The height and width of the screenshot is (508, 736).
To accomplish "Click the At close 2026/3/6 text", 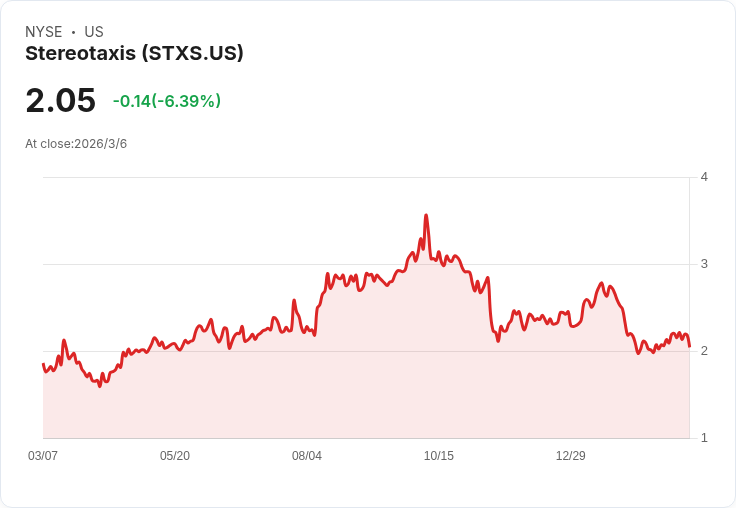I will tap(76, 143).
